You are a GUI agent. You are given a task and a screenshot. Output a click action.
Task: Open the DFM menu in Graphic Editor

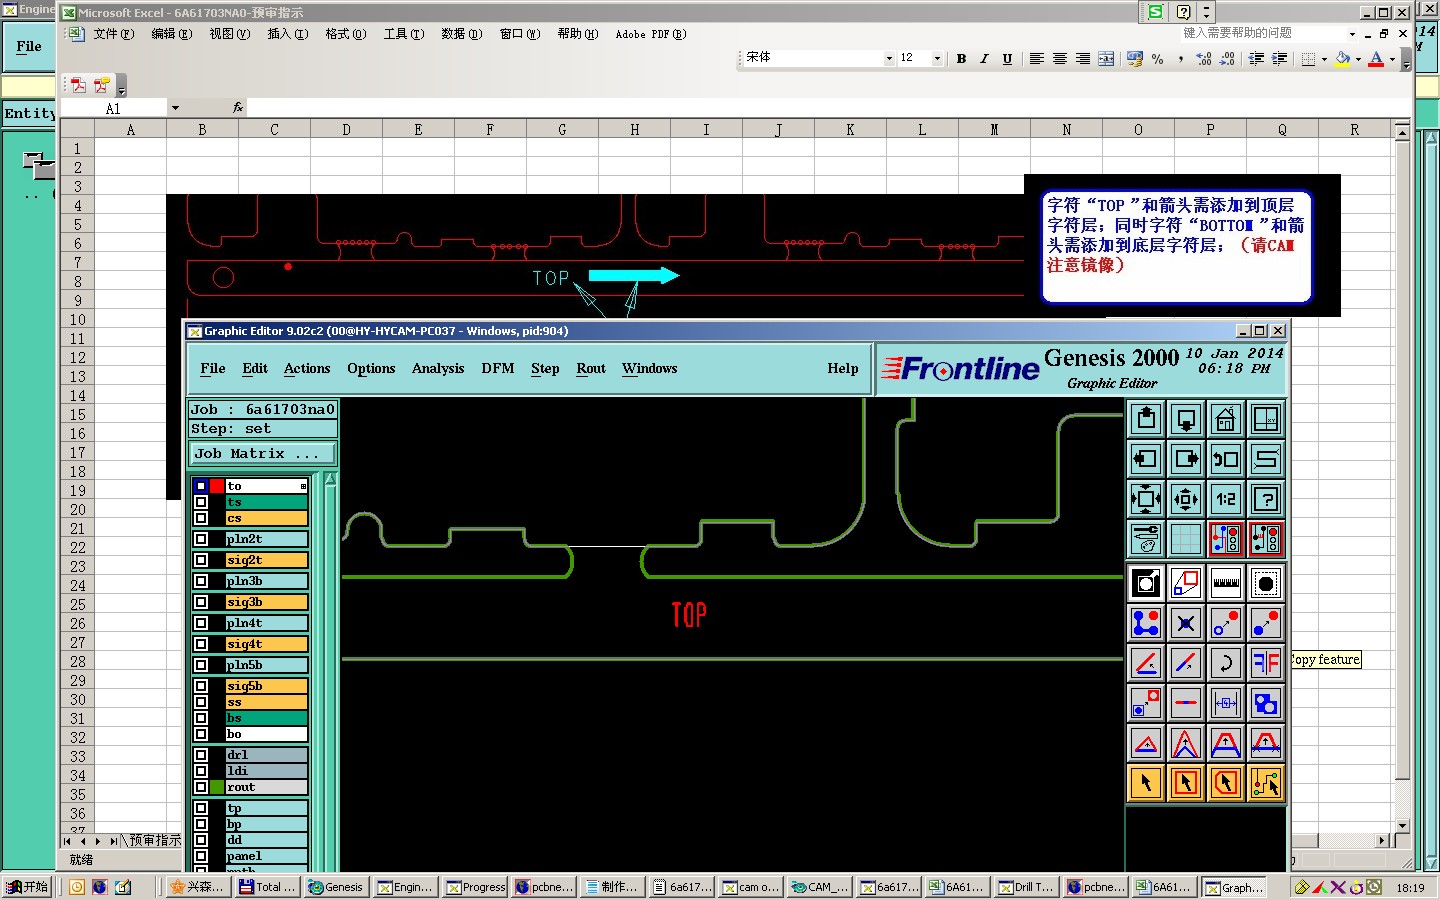(x=498, y=369)
